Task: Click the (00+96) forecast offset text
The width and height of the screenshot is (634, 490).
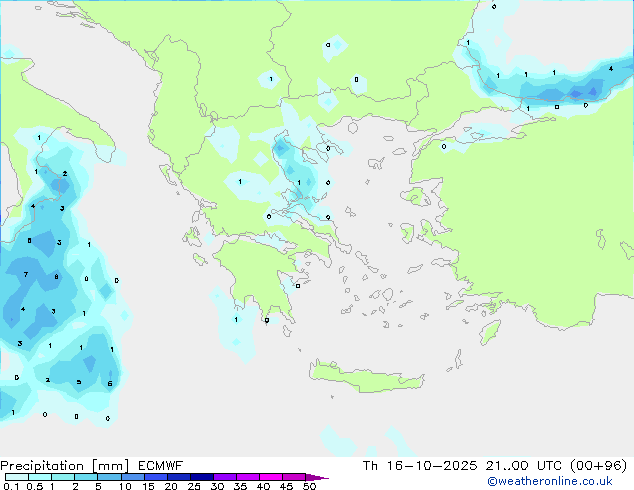Action: click(x=598, y=466)
